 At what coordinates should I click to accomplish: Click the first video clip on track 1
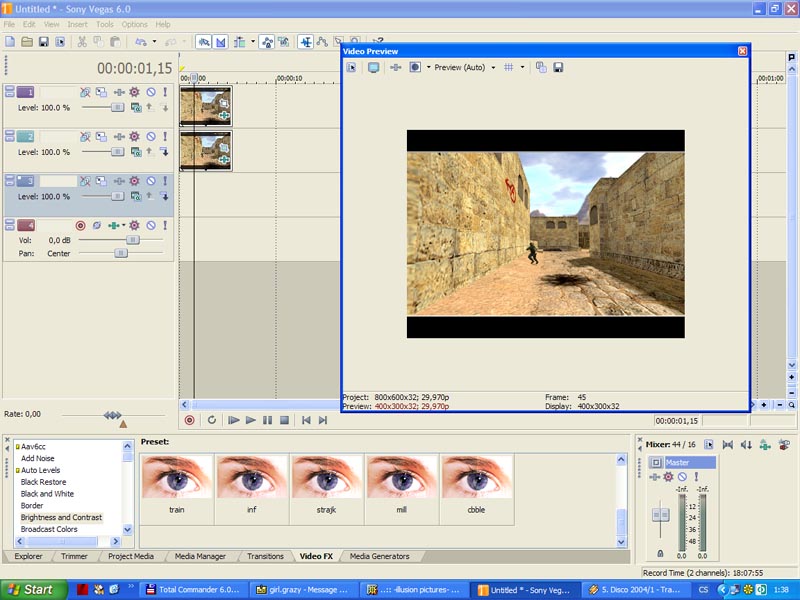pyautogui.click(x=206, y=106)
